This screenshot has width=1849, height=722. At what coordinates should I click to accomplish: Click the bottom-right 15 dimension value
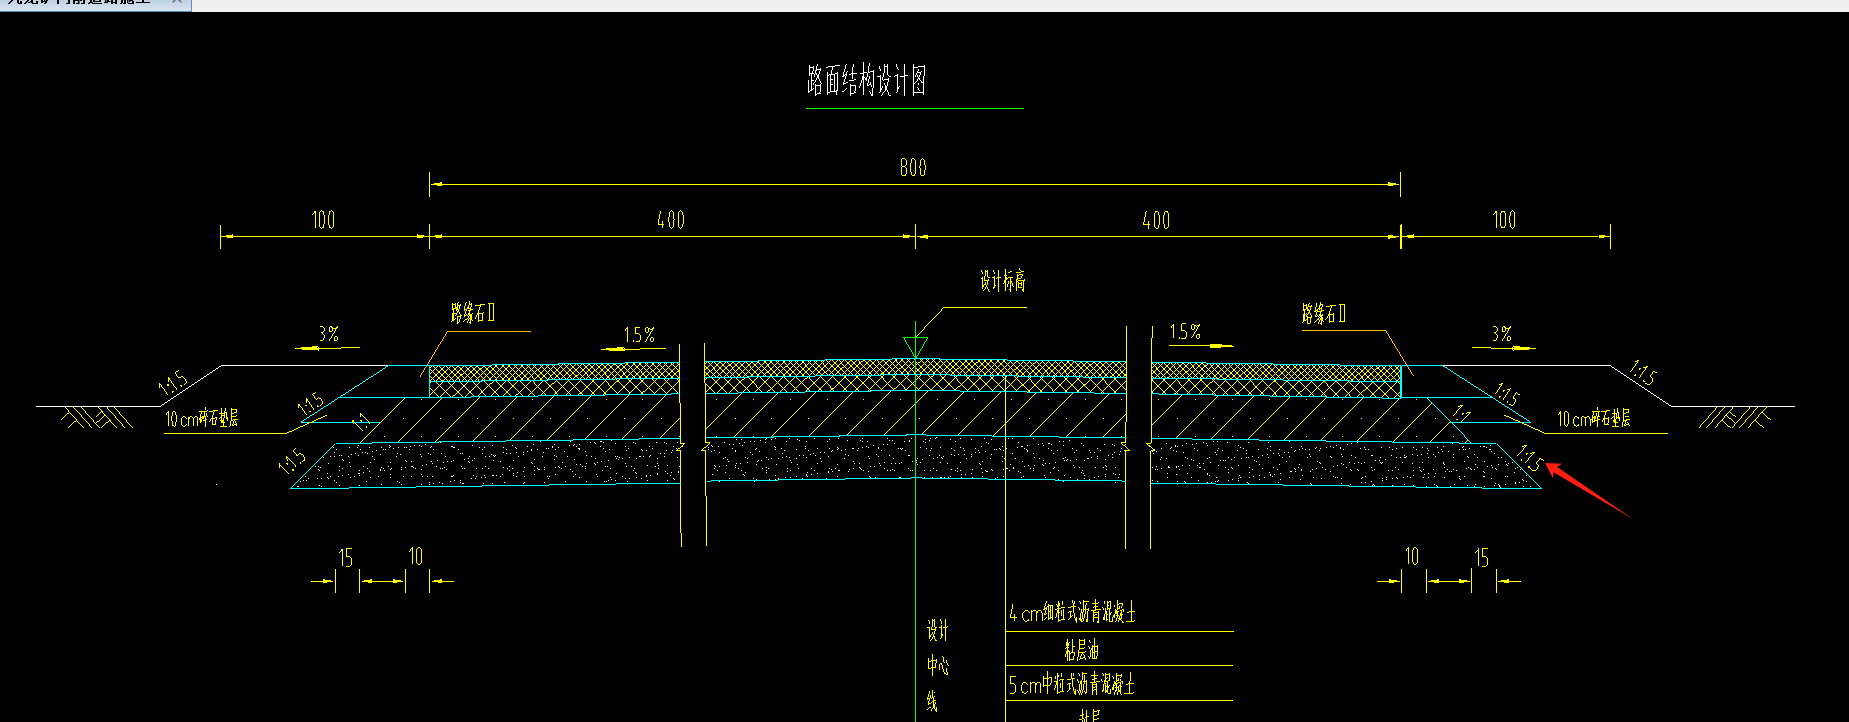(x=1481, y=558)
